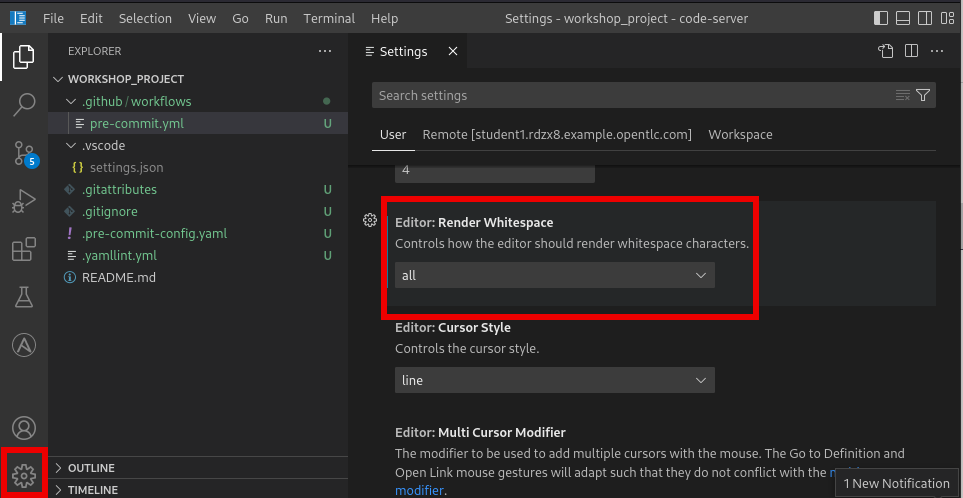Viewport: 963px width, 498px height.
Task: Open the Explorer view in activity bar
Action: point(23,57)
